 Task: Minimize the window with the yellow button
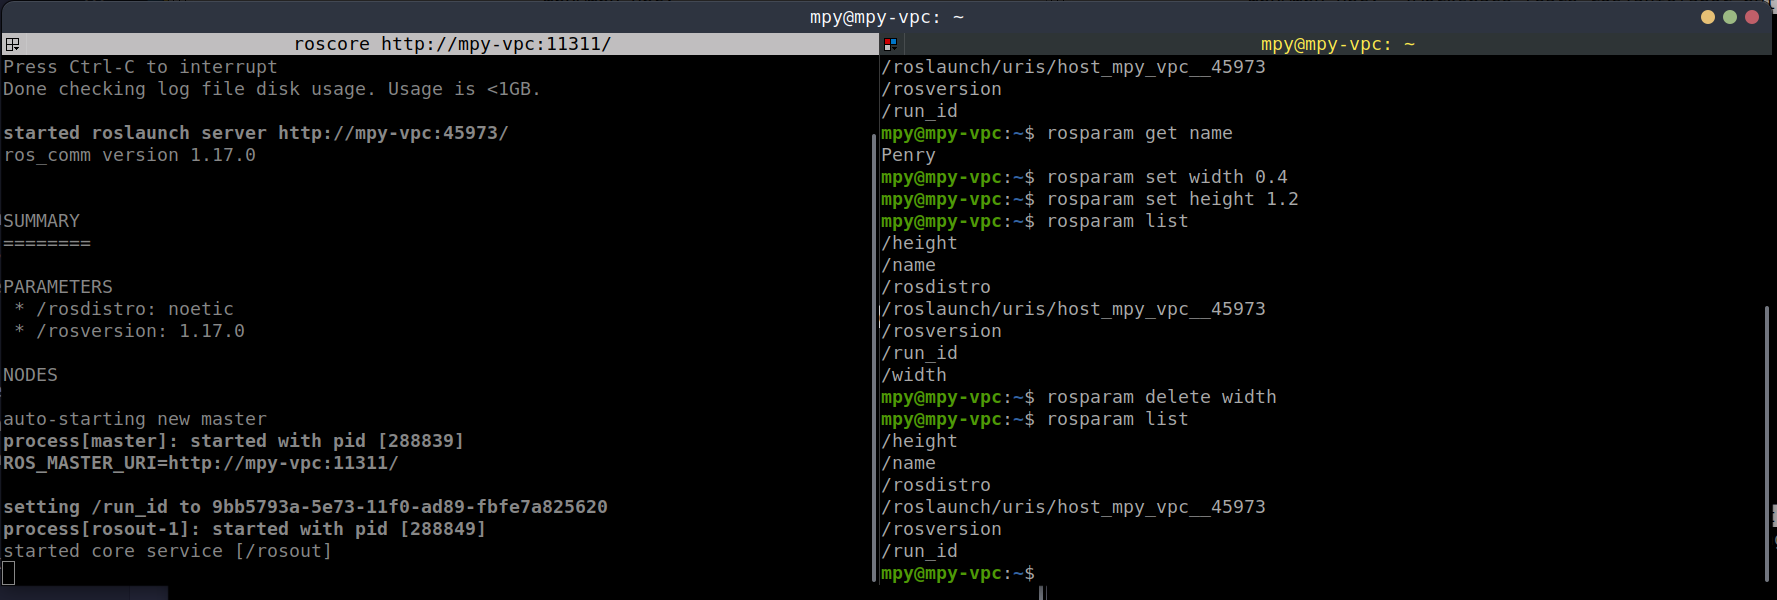(x=1708, y=17)
